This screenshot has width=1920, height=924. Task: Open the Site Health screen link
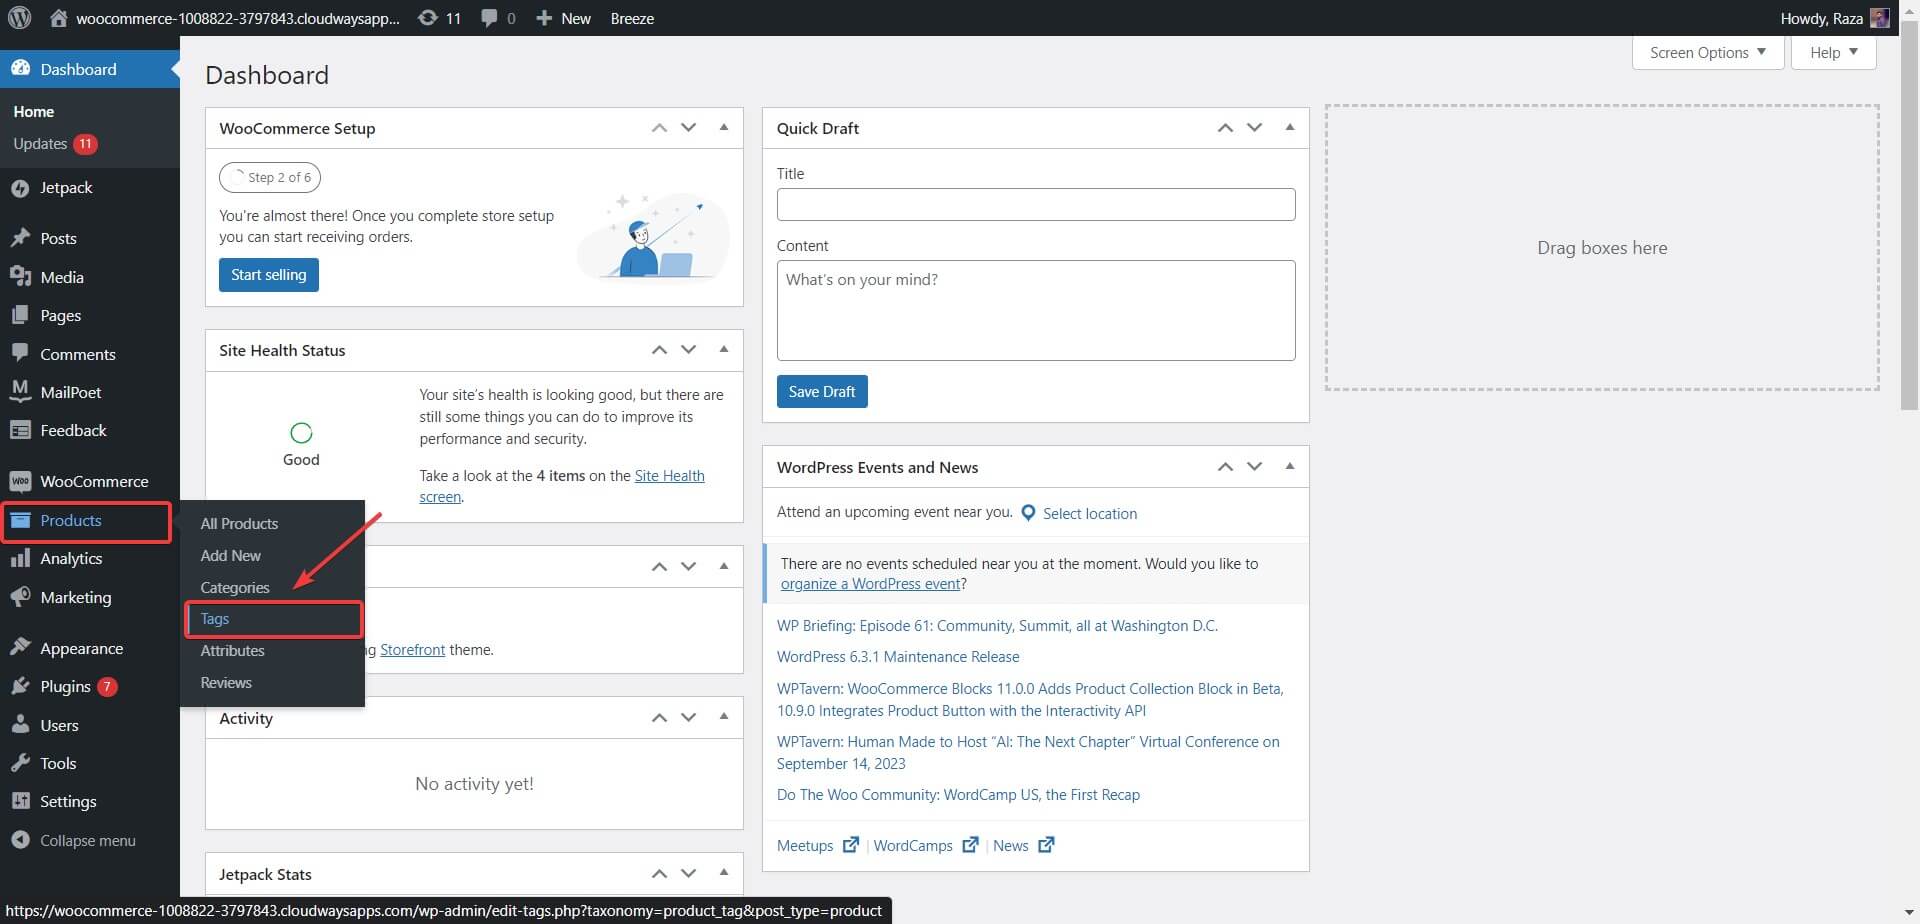[x=669, y=476]
